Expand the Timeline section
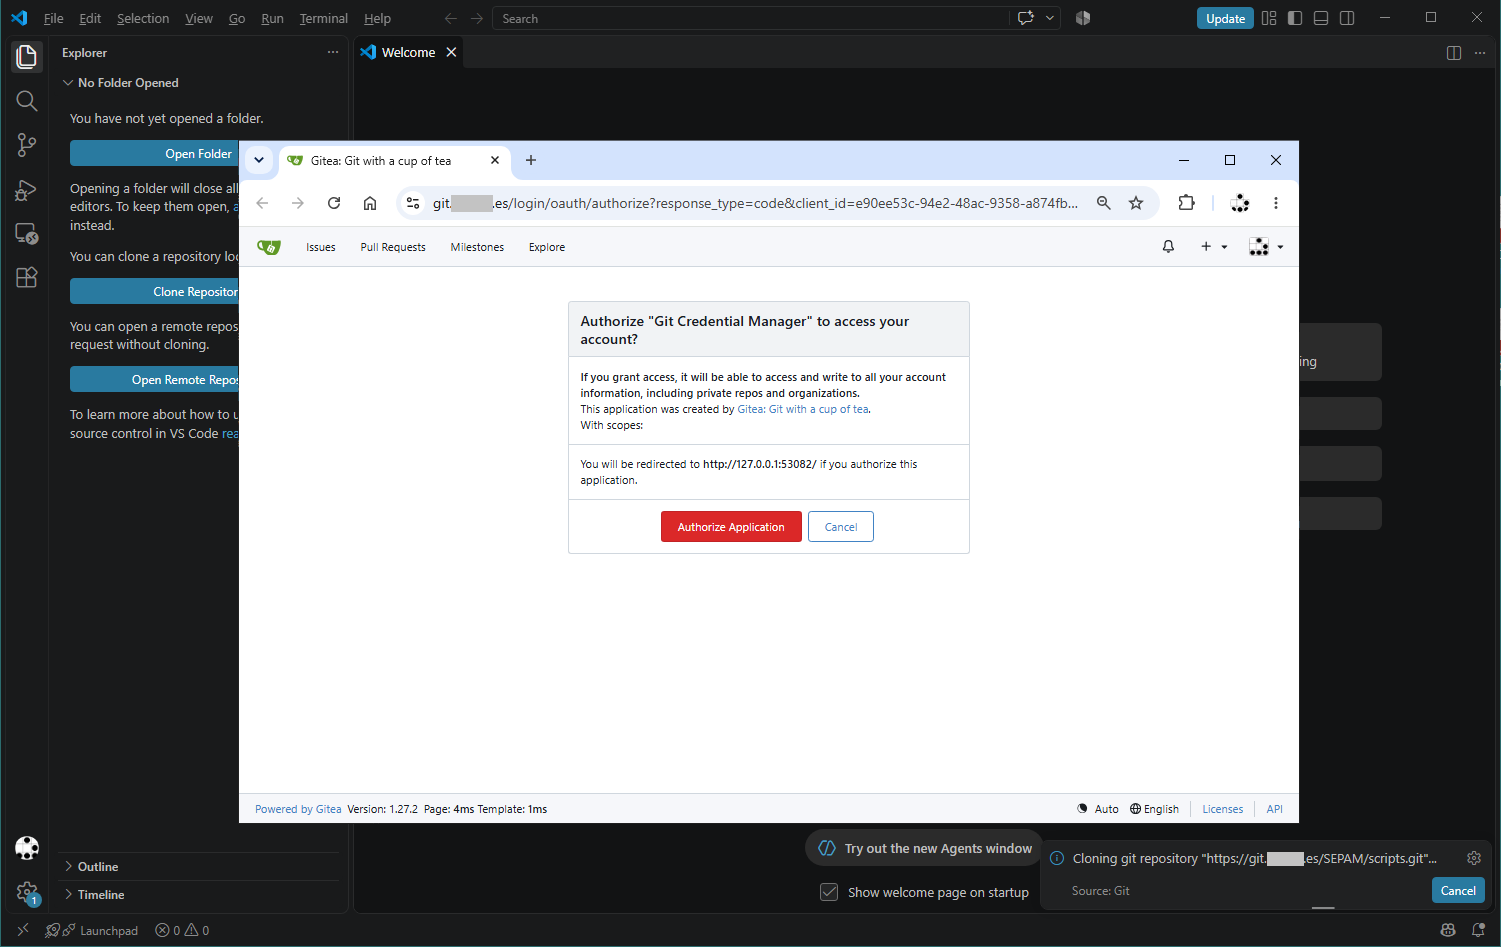 (101, 895)
